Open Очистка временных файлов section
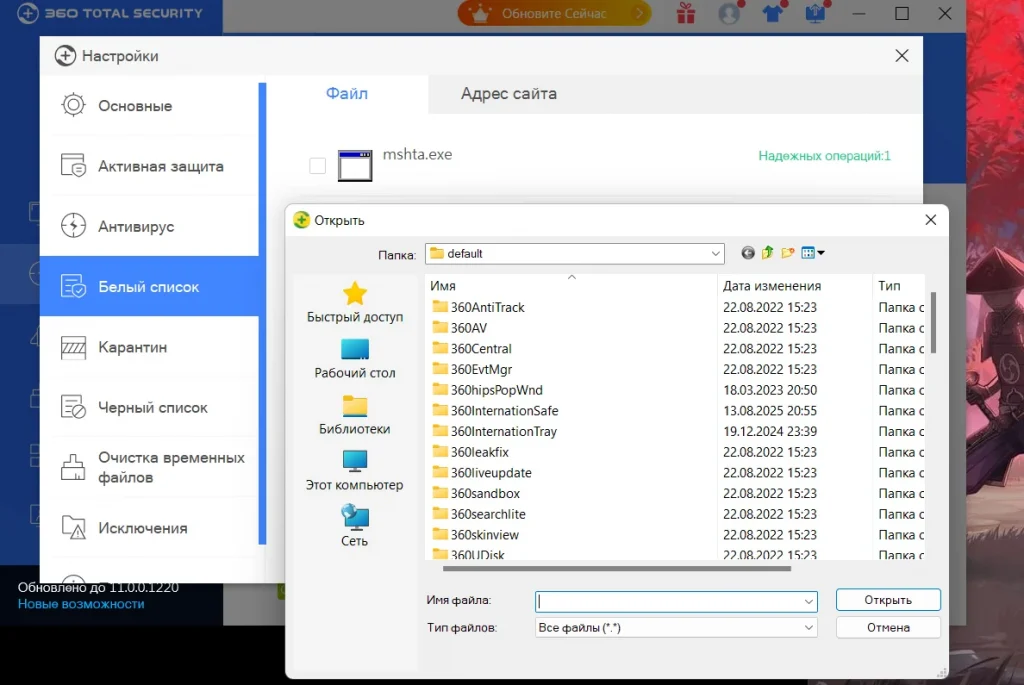The width and height of the screenshot is (1024, 685). 150,468
